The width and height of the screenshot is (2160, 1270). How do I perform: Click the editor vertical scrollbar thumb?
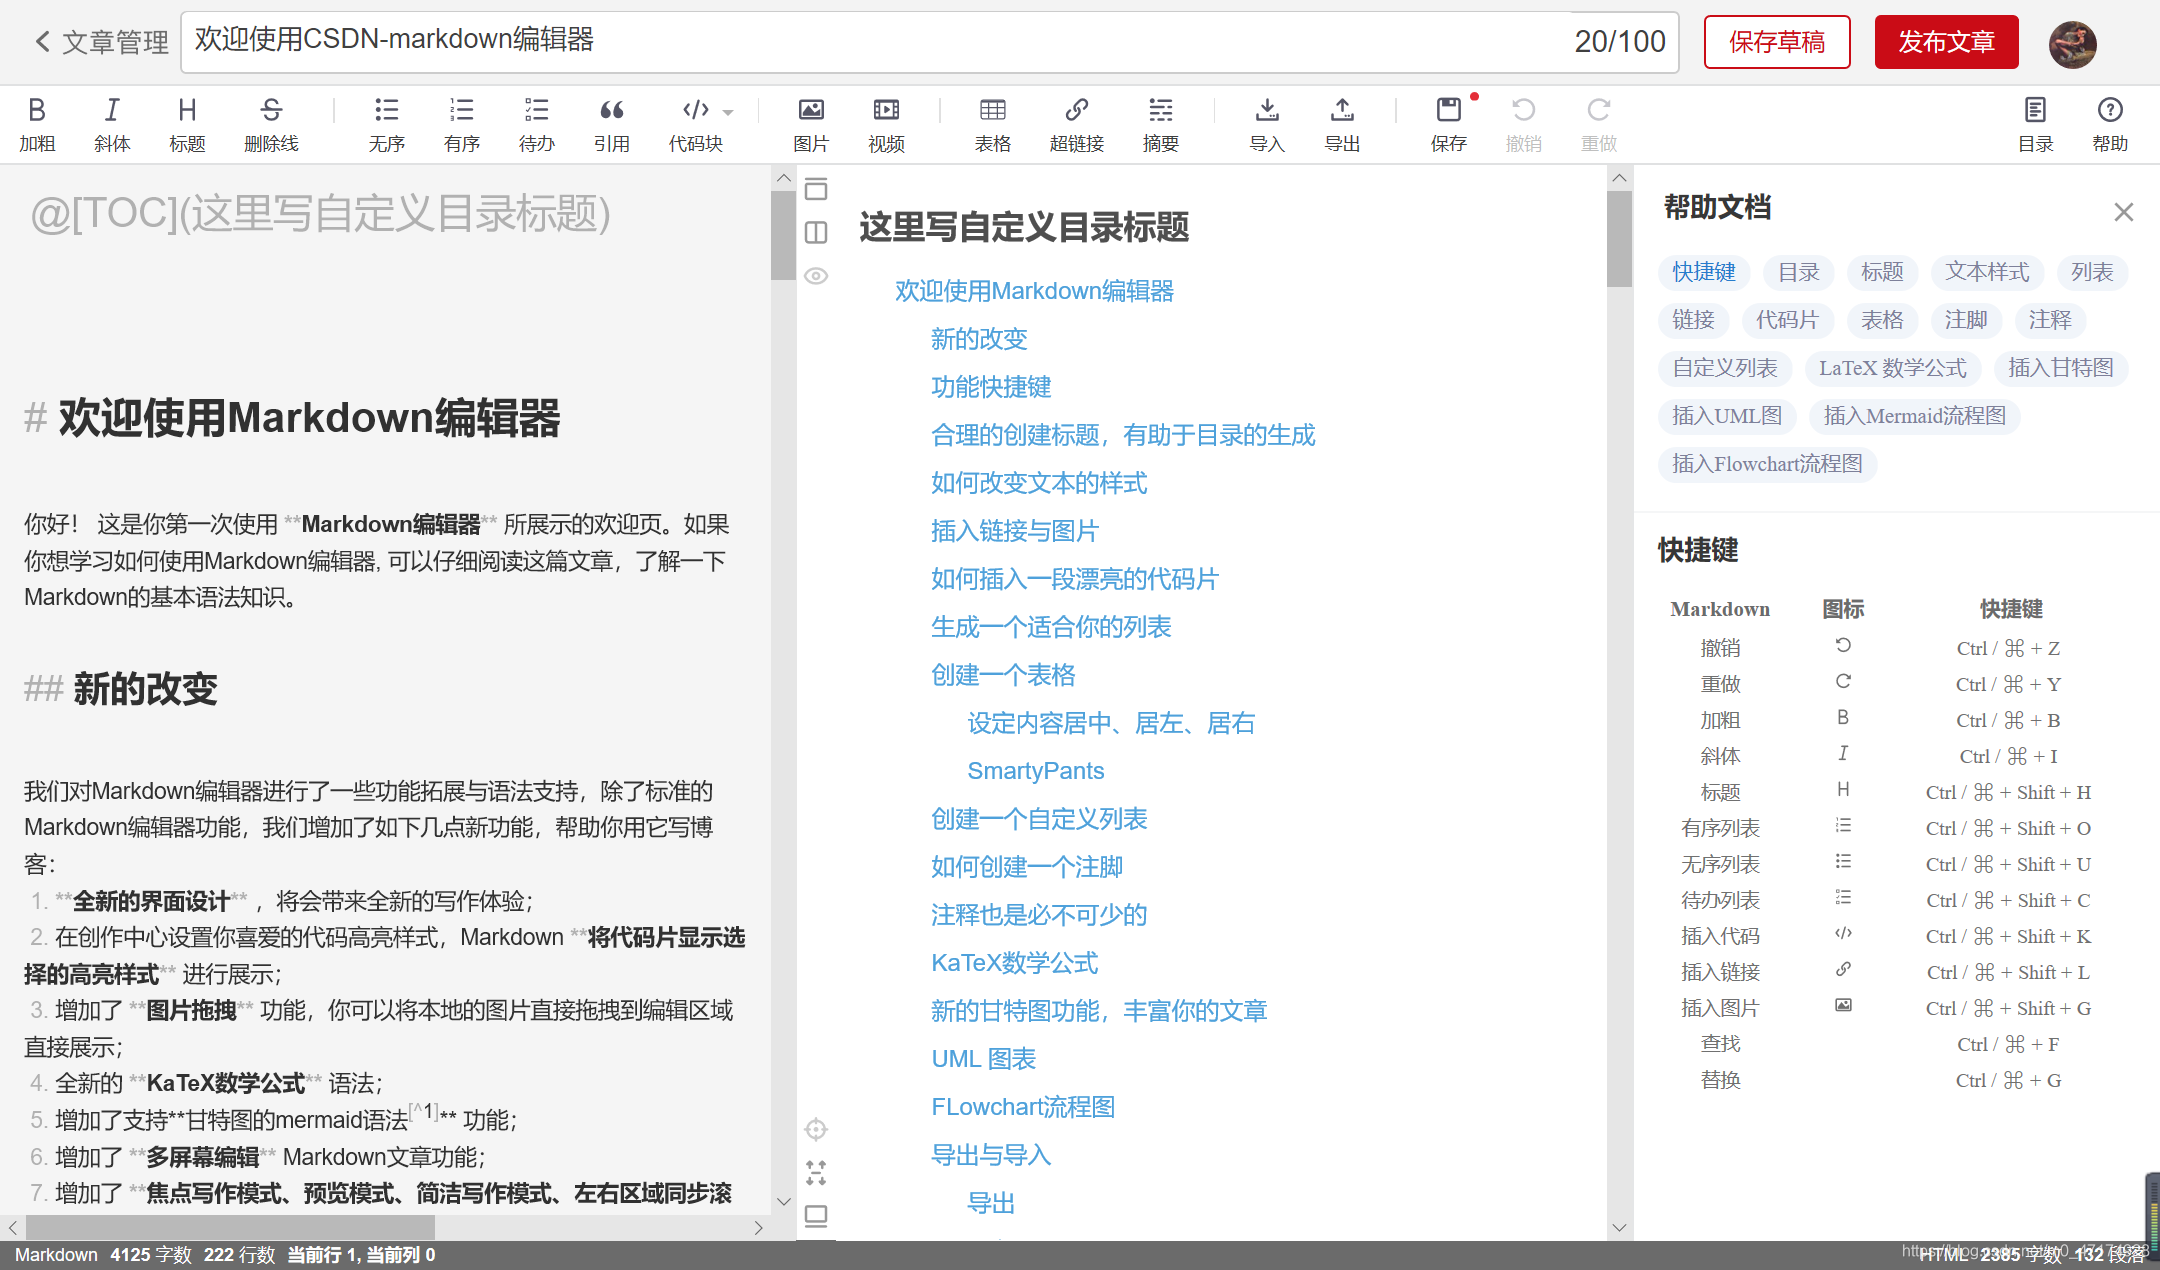tap(783, 236)
